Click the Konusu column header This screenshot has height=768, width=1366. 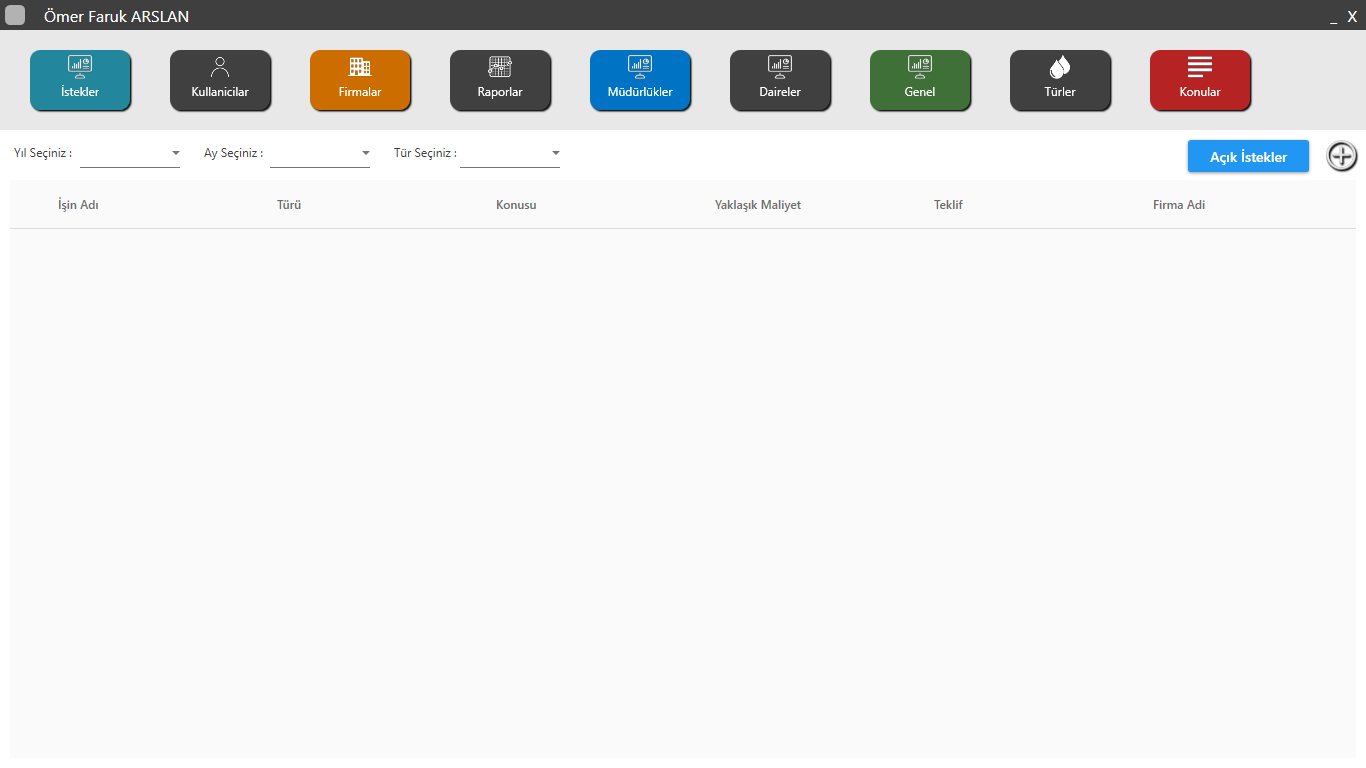click(516, 205)
